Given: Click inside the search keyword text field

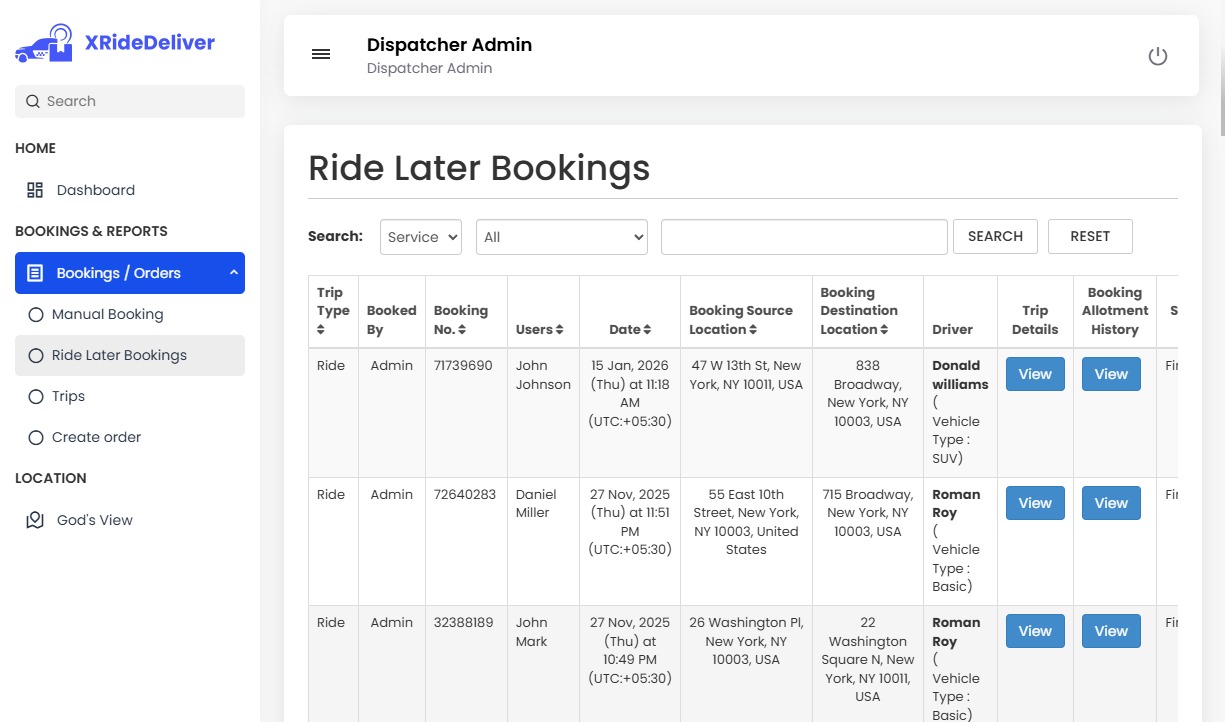Looking at the screenshot, I should (x=803, y=236).
